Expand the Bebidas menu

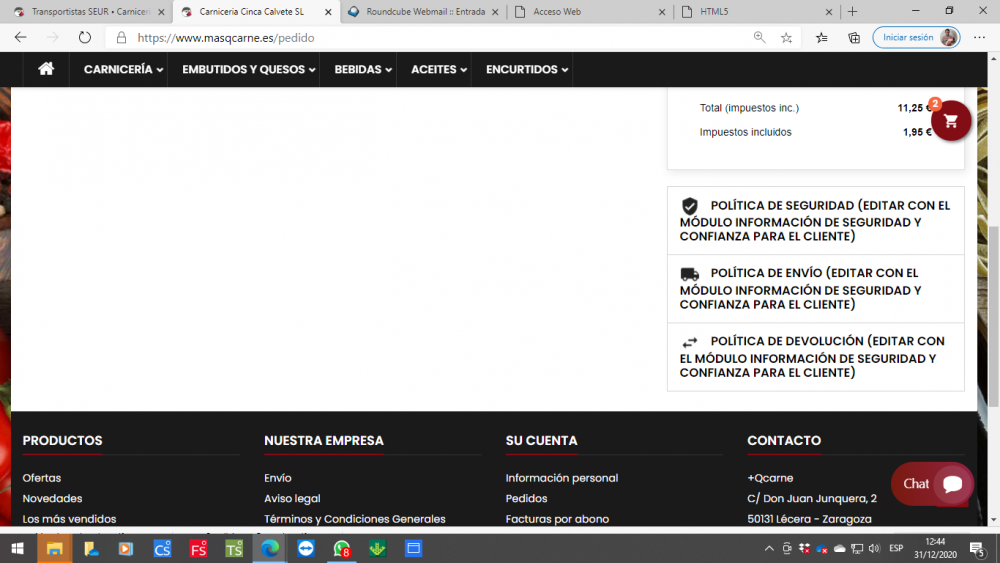tap(363, 69)
